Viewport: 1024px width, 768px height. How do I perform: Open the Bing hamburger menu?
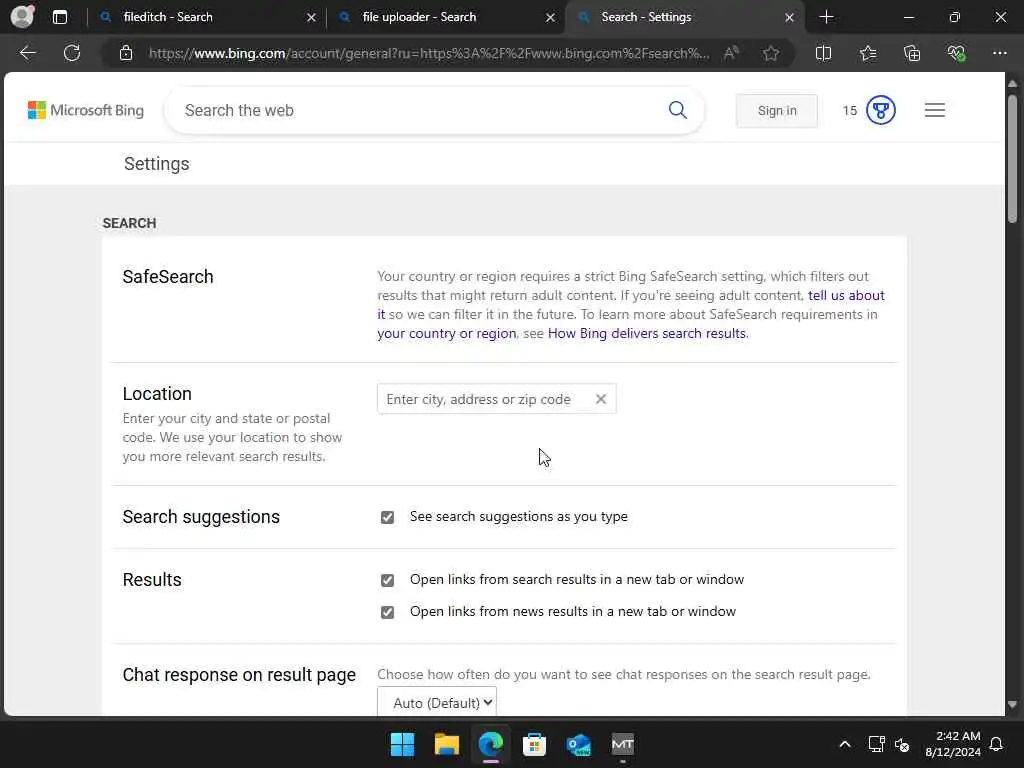[x=935, y=110]
